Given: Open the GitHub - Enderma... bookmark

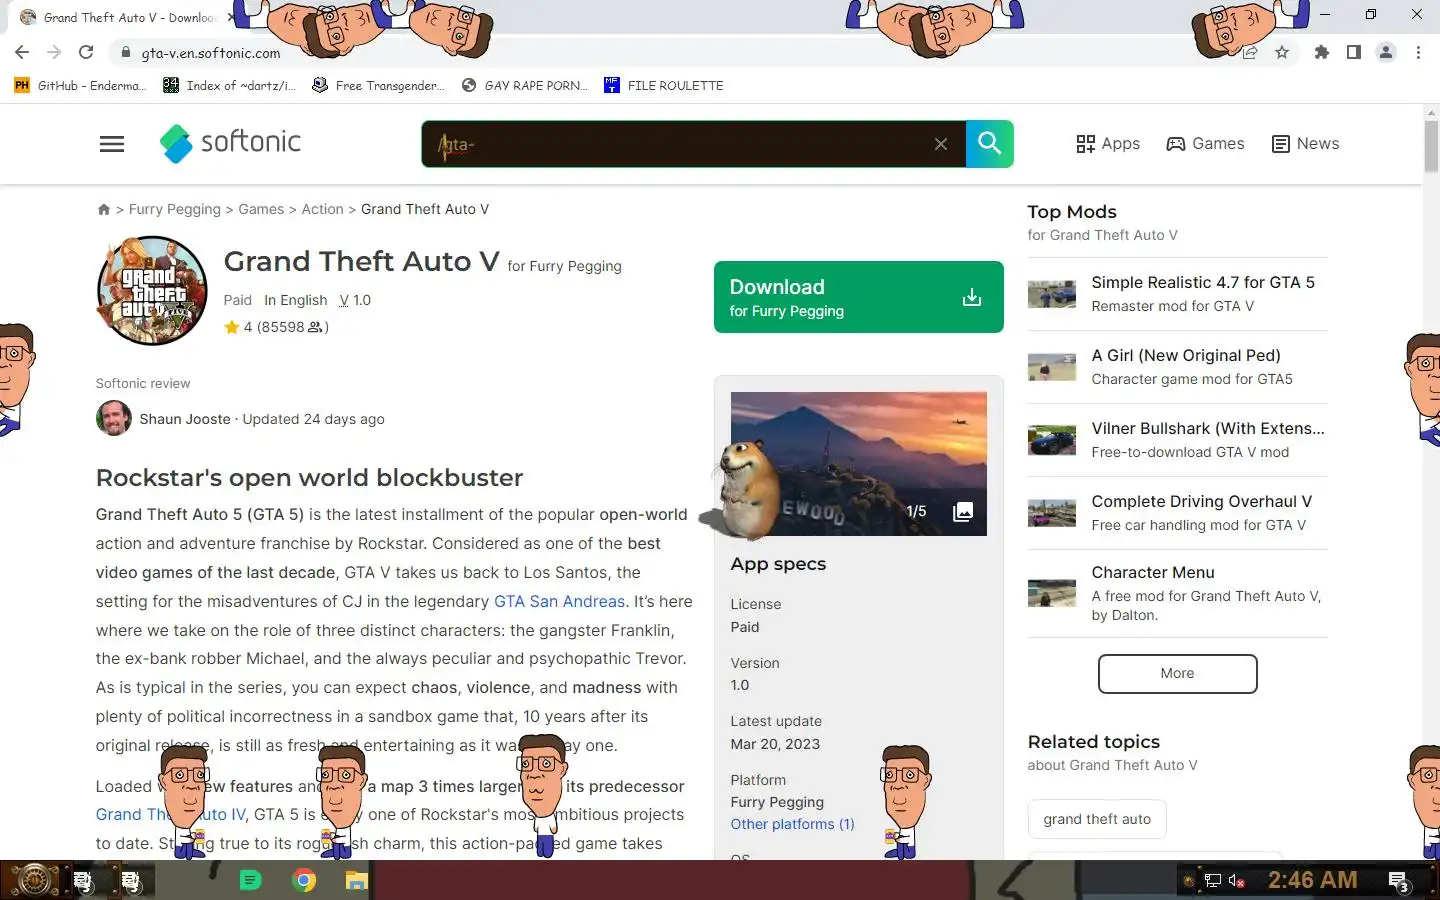Looking at the screenshot, I should [80, 85].
